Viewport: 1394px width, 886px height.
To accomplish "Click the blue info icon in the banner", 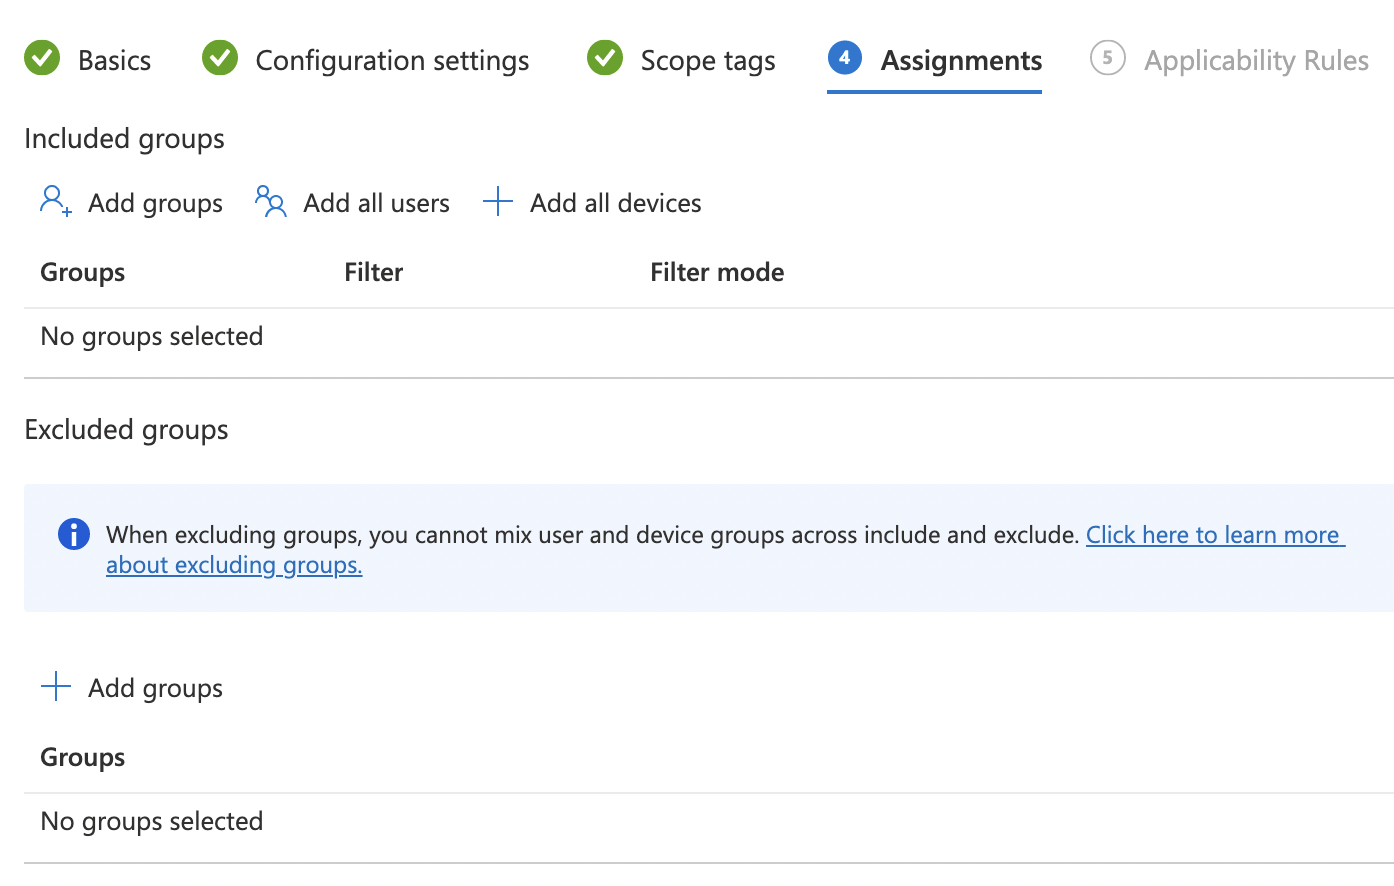I will tap(74, 535).
